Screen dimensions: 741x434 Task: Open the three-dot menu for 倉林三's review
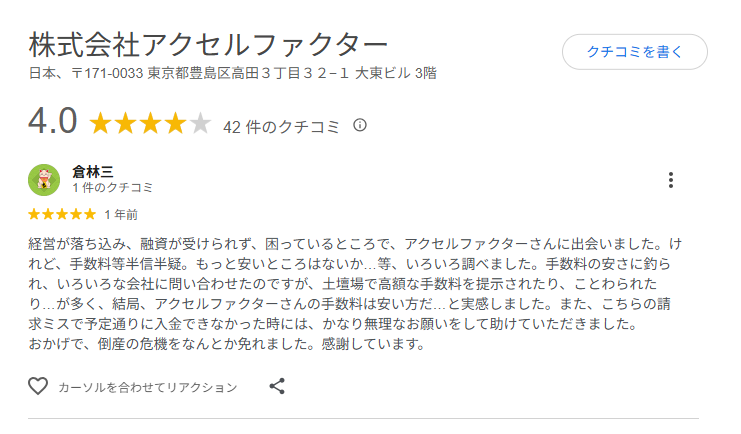(x=670, y=180)
